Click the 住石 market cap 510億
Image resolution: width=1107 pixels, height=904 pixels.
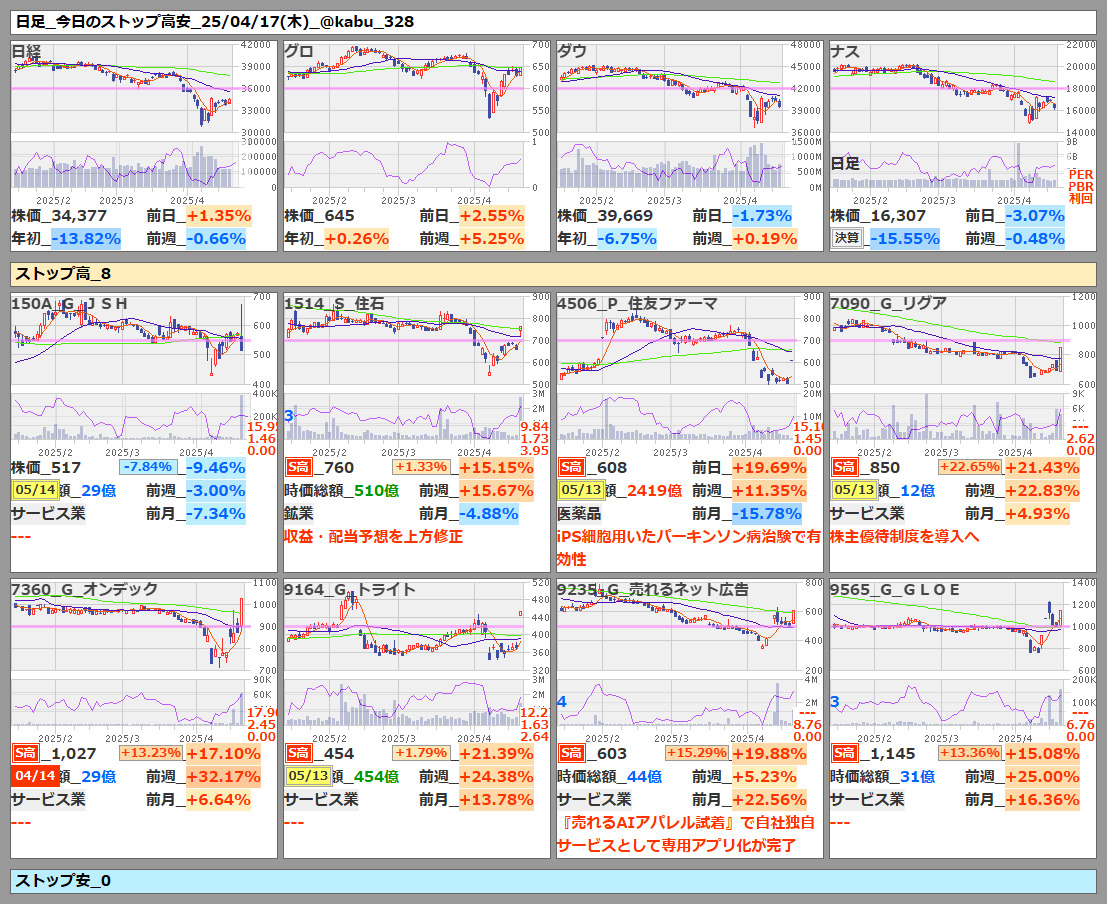tap(376, 491)
